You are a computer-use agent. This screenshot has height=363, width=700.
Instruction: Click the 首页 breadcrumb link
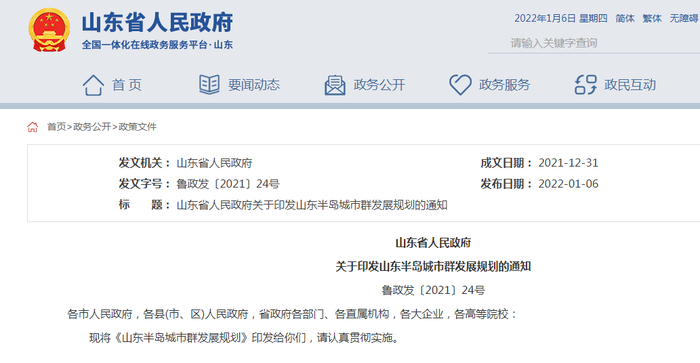point(57,127)
